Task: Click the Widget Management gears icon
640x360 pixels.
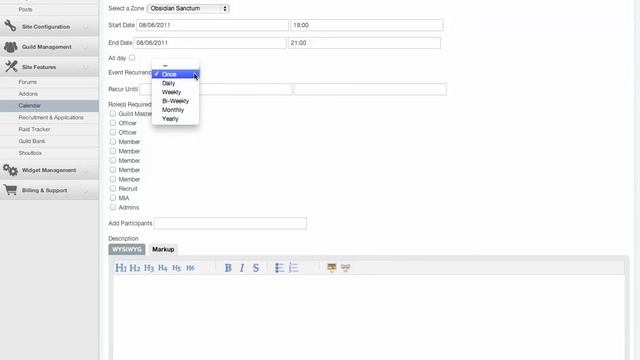Action: pyautogui.click(x=10, y=170)
